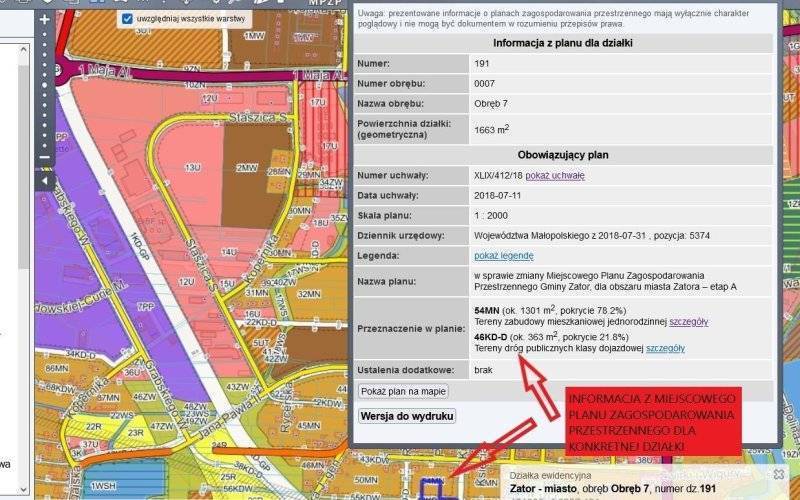
Task: Select 'Obręb 7' value in table
Action: 491,104
